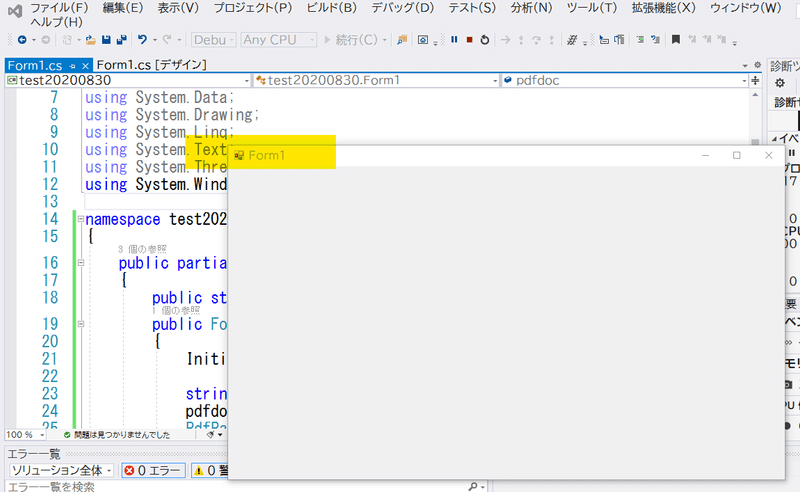Click the Next Bookmark icon

pyautogui.click(x=707, y=39)
